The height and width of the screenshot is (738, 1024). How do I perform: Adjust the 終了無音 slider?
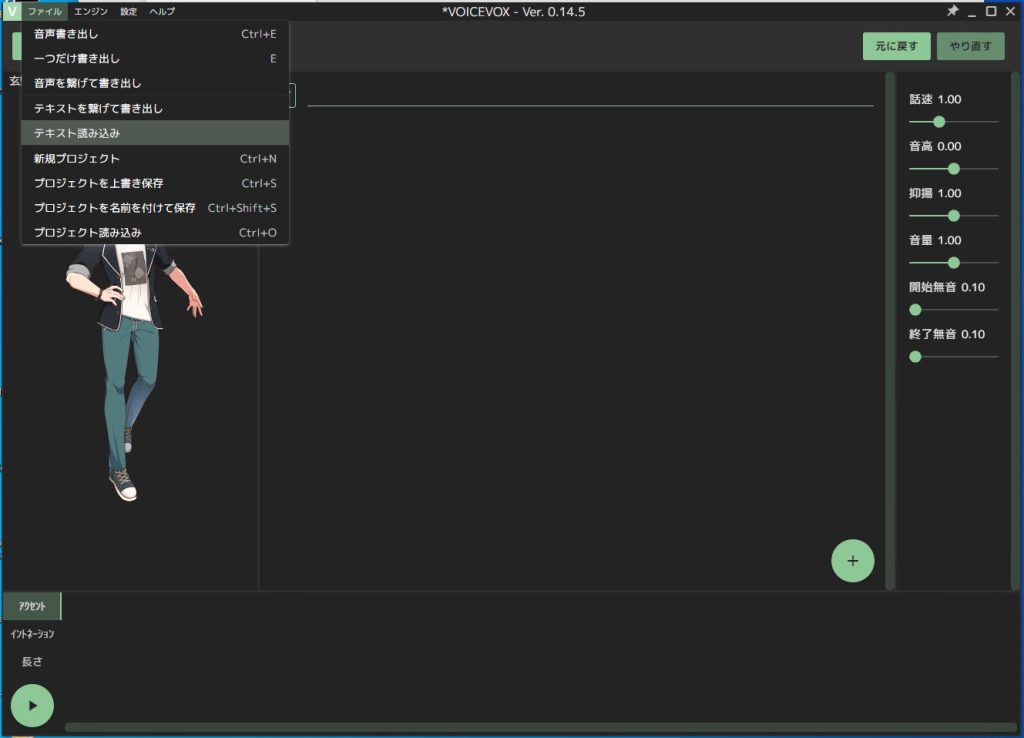(x=953, y=357)
